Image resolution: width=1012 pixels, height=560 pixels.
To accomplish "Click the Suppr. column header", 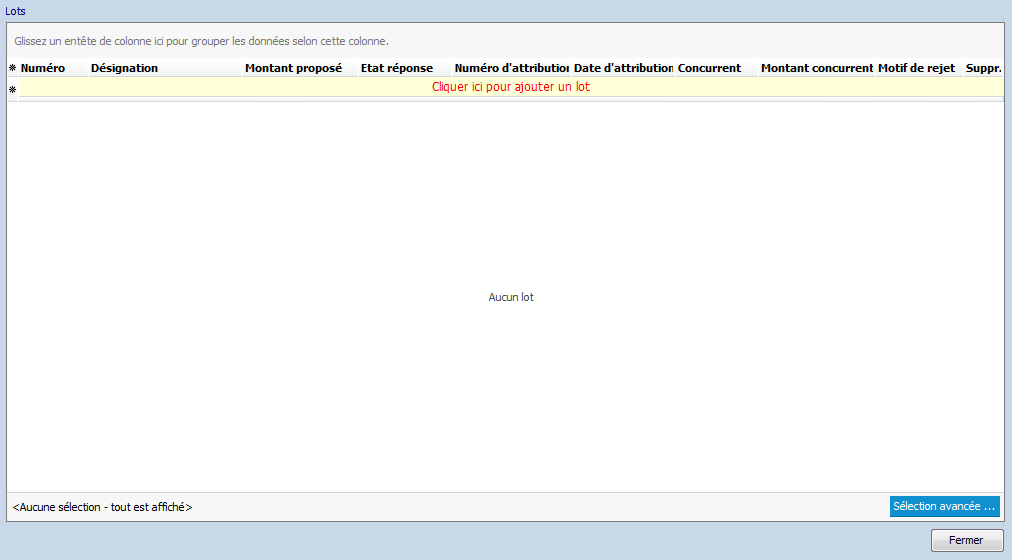I will (984, 68).
